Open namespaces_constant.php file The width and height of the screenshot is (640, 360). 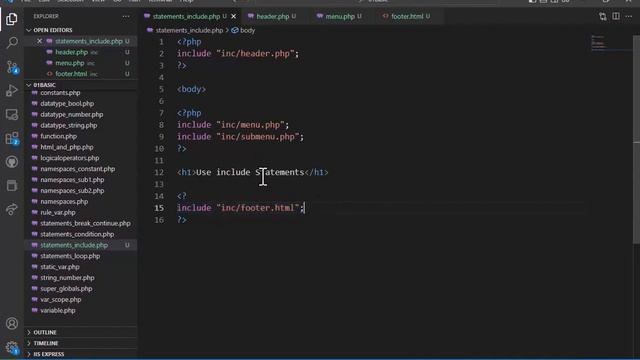pyautogui.click(x=78, y=169)
